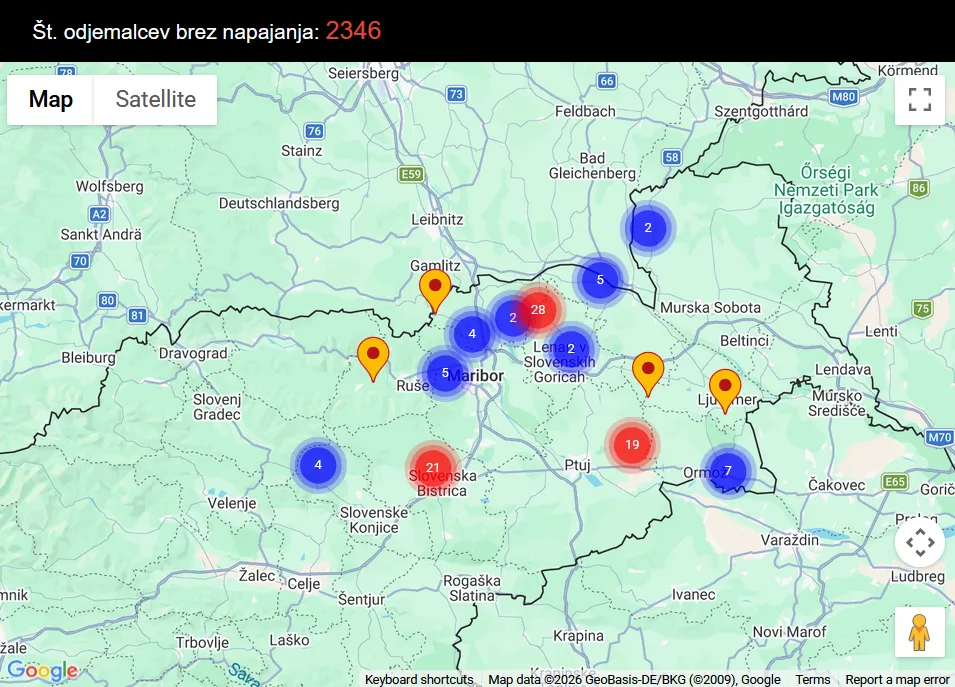This screenshot has width=955, height=687.
Task: Open Keyboard shortcuts info
Action: pyautogui.click(x=419, y=679)
